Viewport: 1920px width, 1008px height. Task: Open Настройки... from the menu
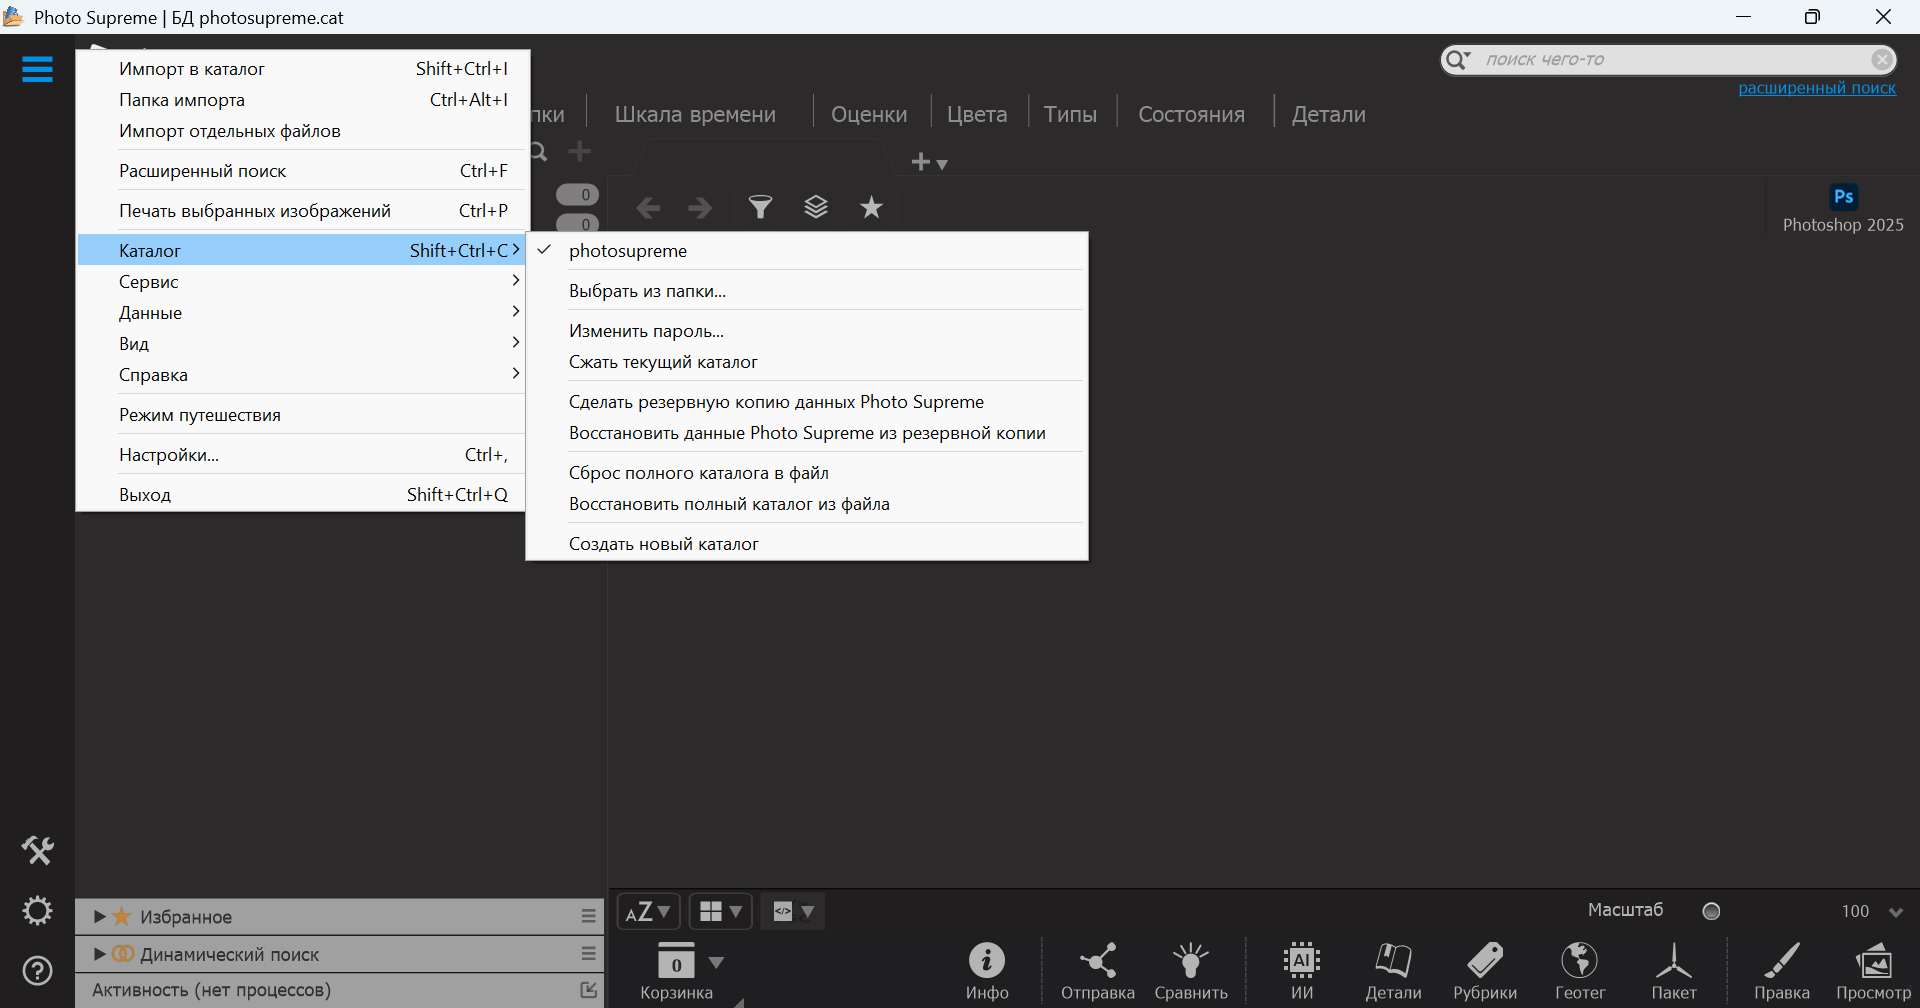pyautogui.click(x=301, y=455)
